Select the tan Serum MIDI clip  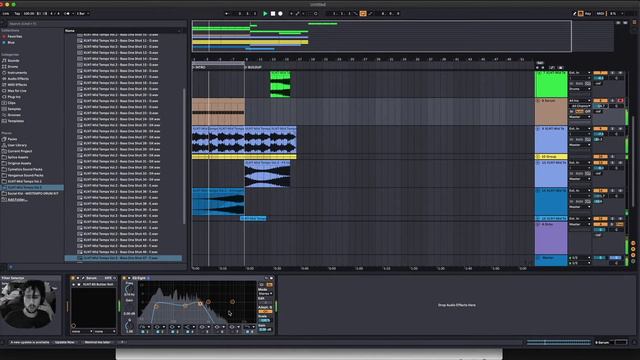218,111
